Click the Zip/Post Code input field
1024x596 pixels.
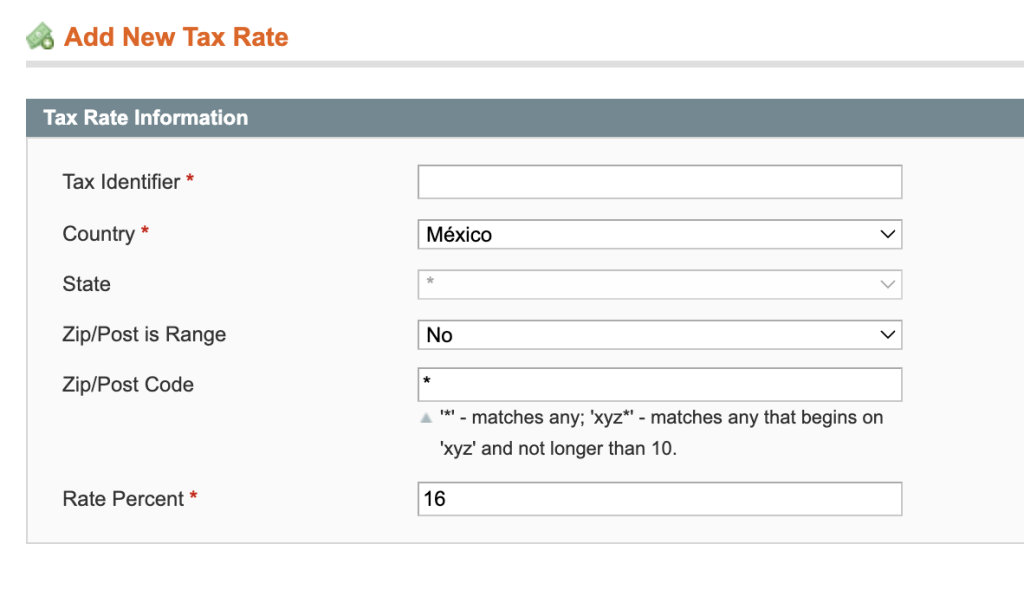pyautogui.click(x=660, y=384)
